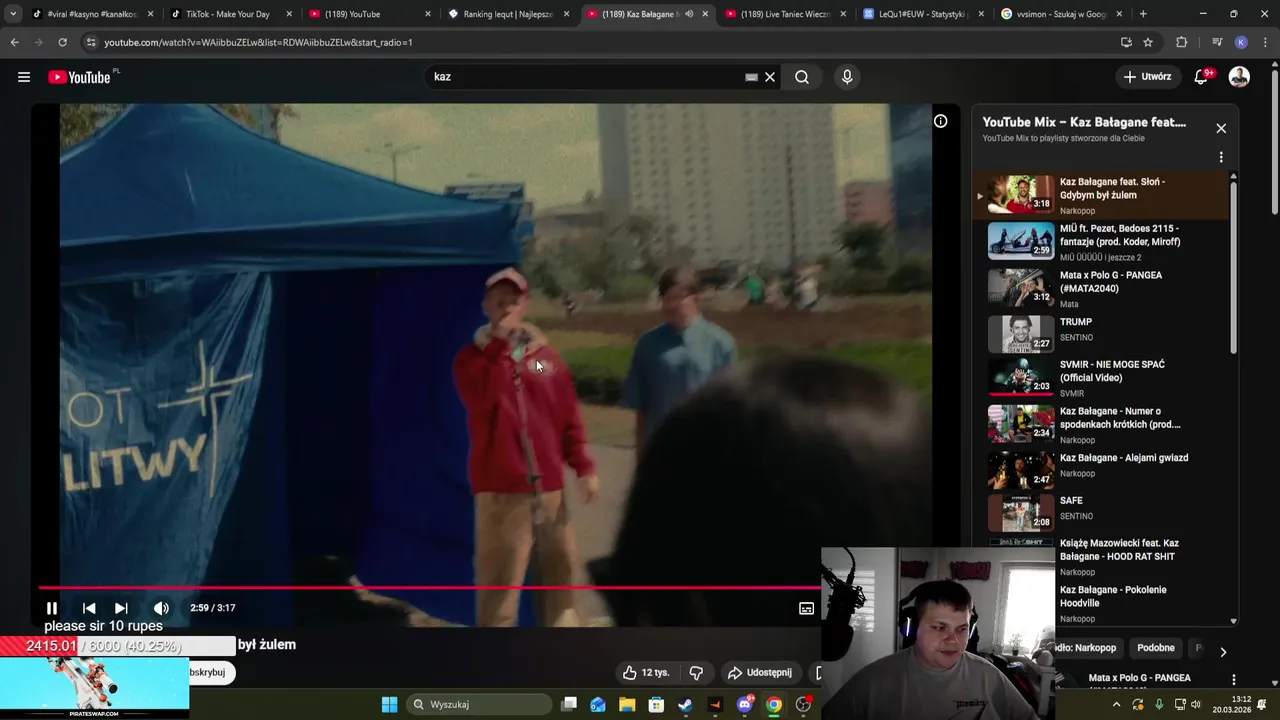This screenshot has height=720, width=1280.
Task: Click the Udostępnij share button
Action: pyautogui.click(x=759, y=673)
